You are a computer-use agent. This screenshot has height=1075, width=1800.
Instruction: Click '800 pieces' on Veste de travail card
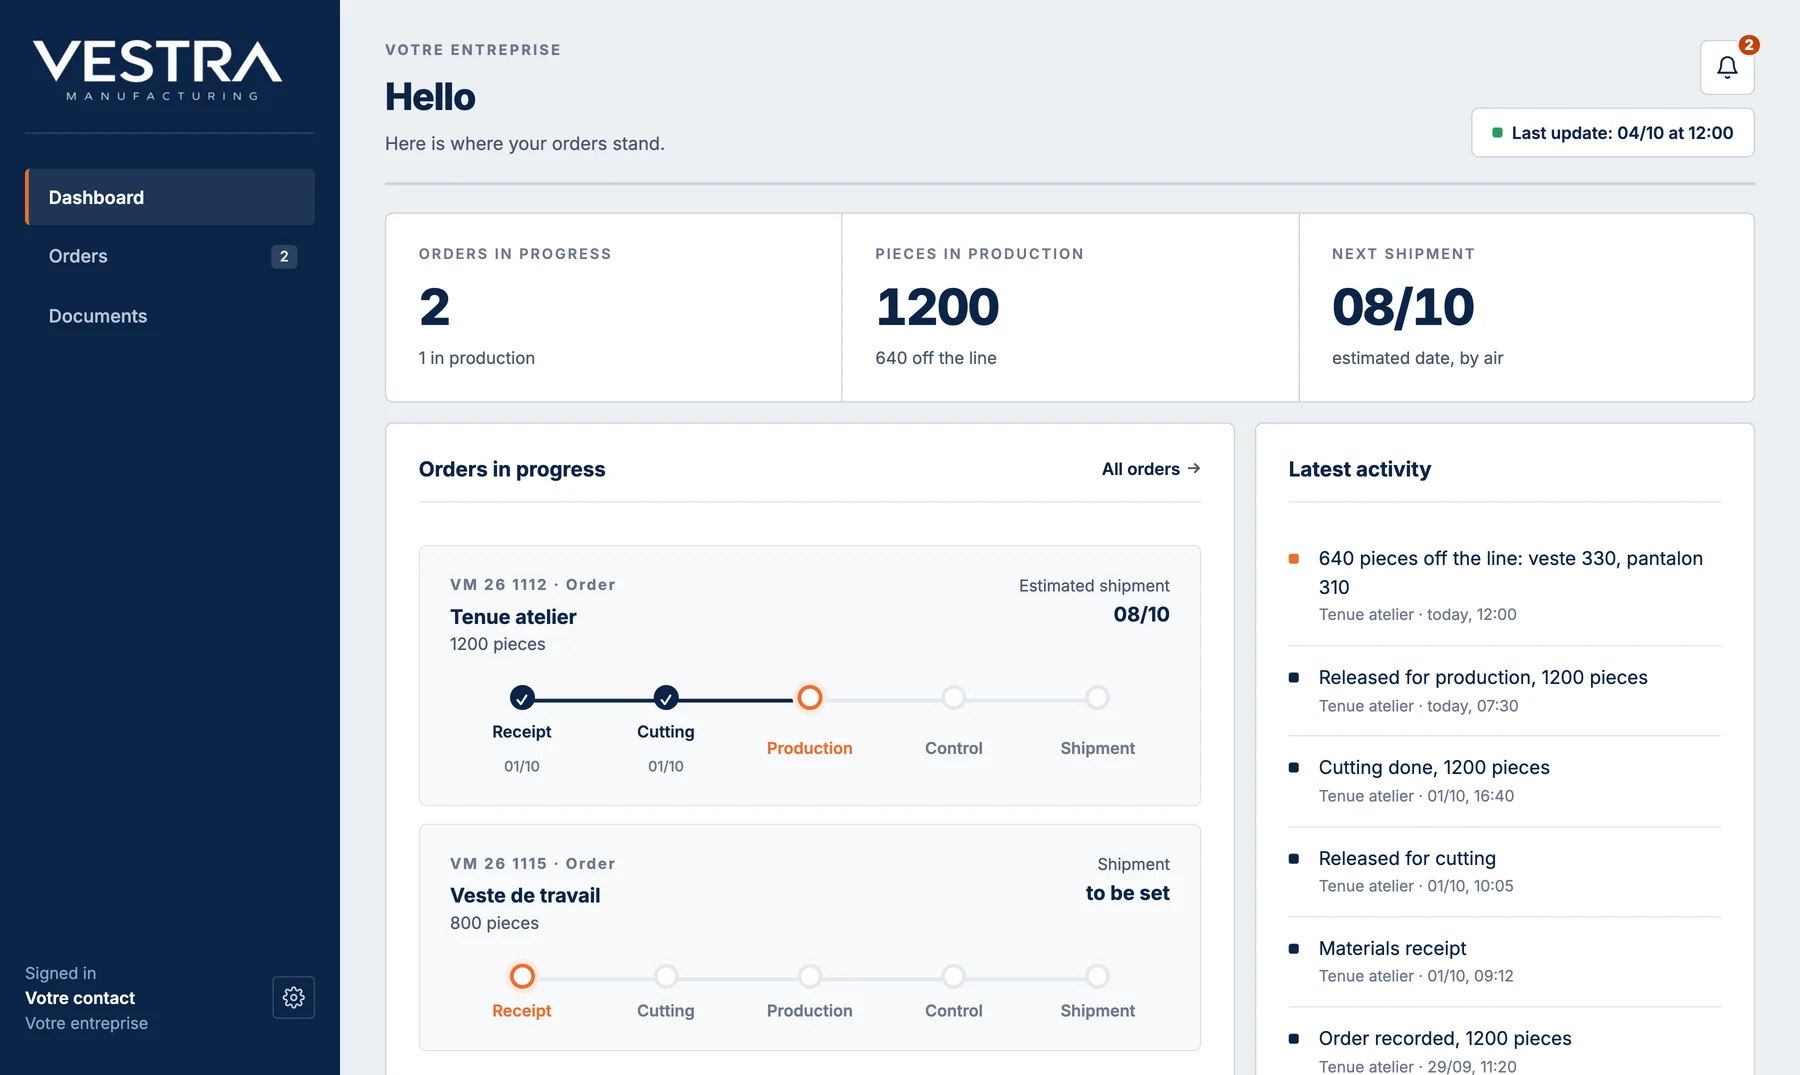pos(494,923)
